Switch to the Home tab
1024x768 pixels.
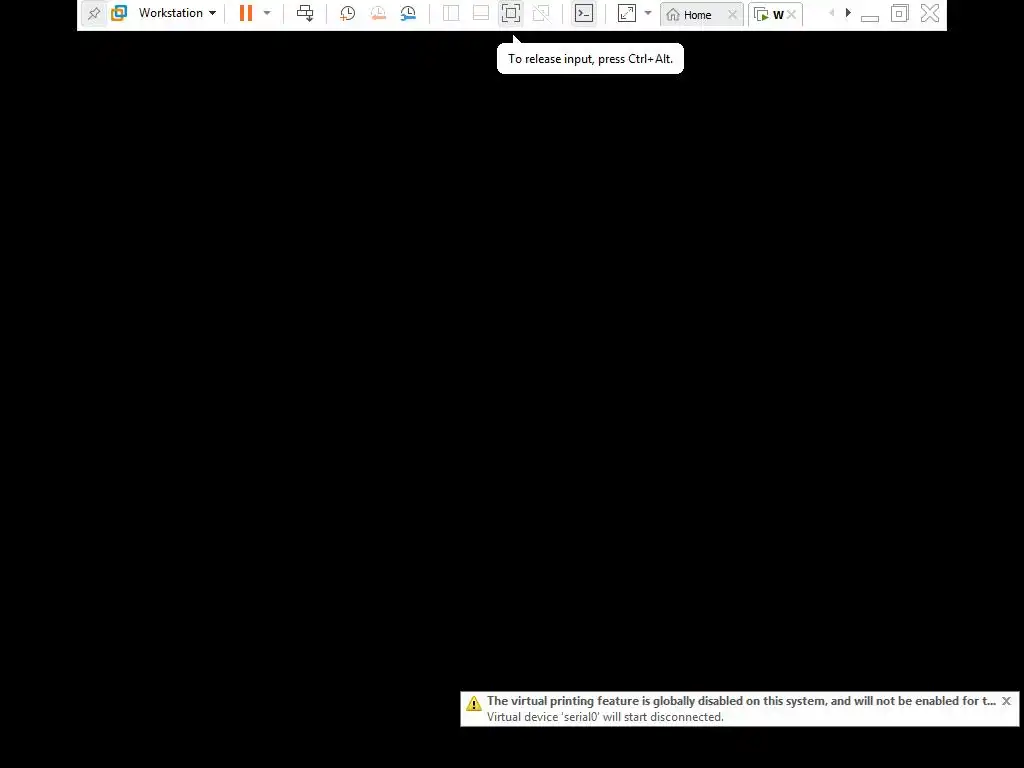pos(696,14)
